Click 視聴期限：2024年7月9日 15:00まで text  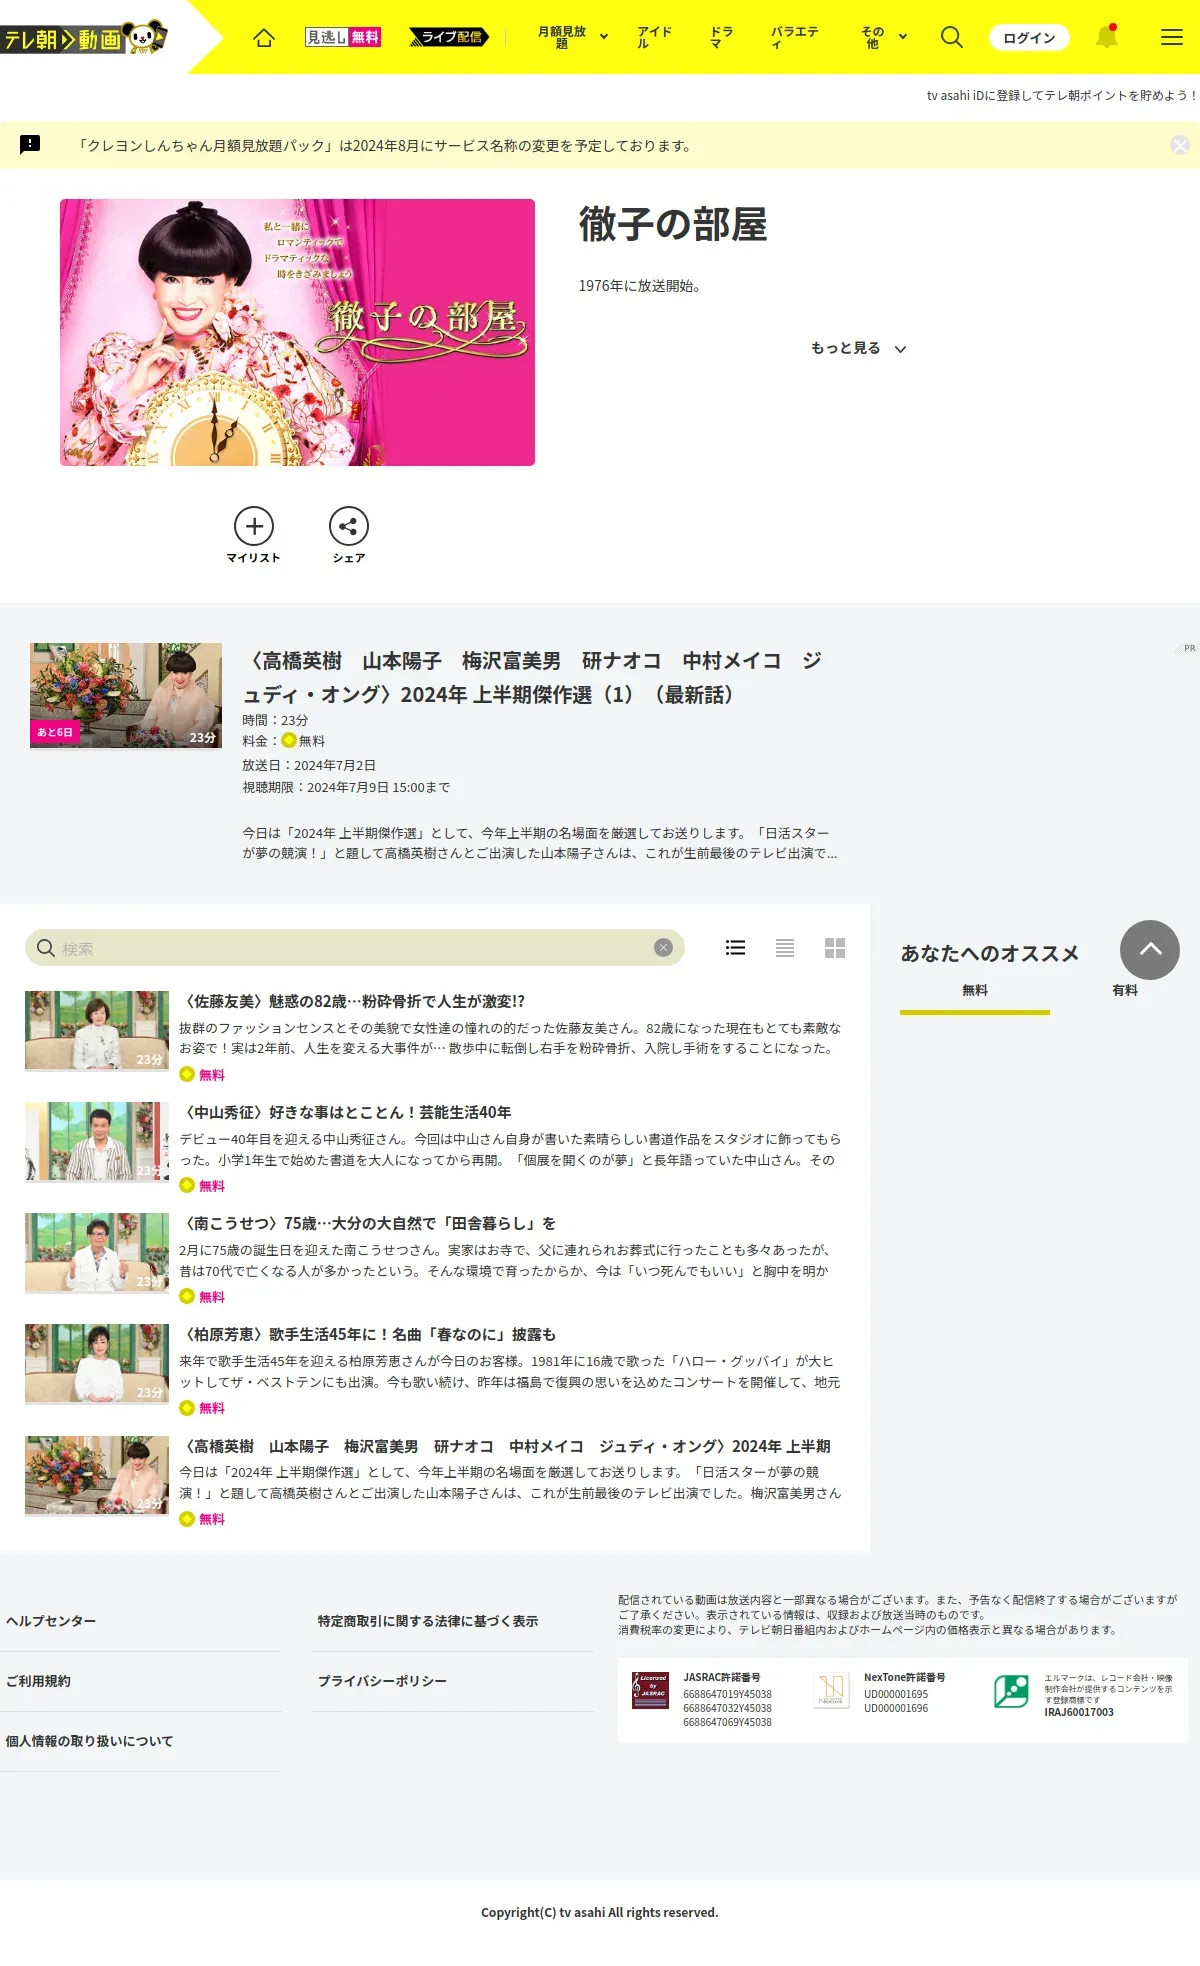346,787
